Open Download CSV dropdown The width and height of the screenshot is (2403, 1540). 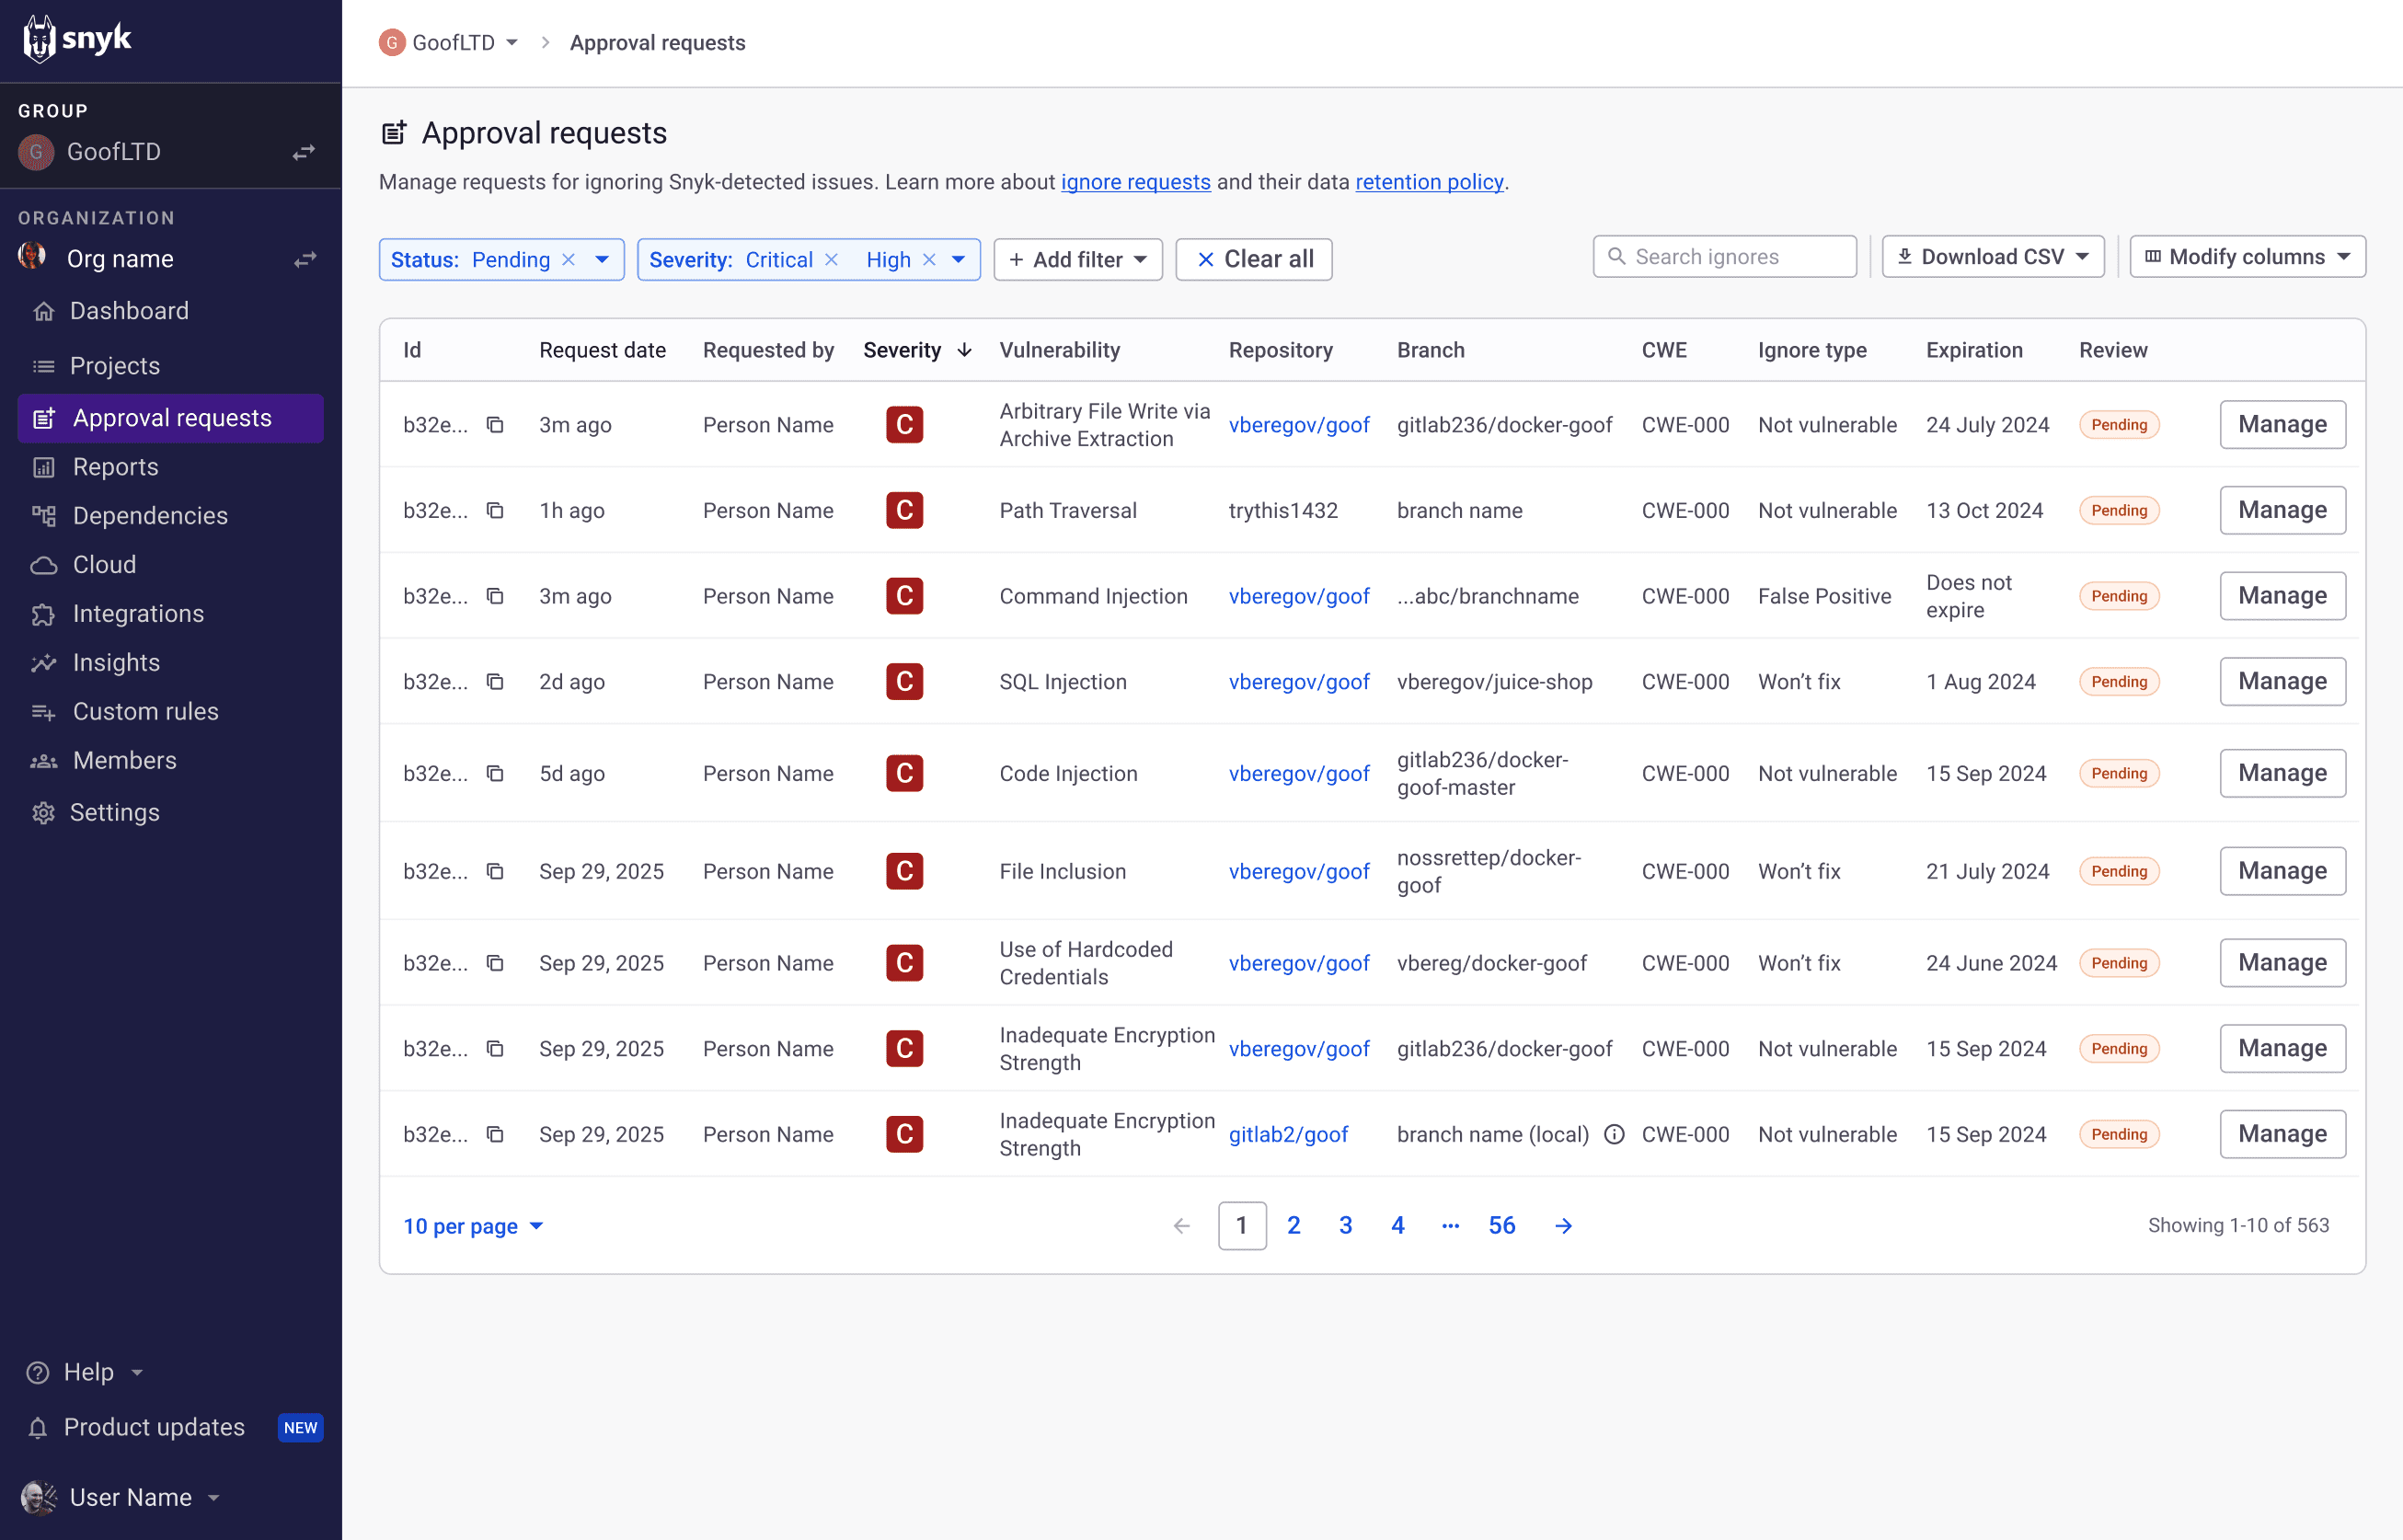pyautogui.click(x=1993, y=257)
